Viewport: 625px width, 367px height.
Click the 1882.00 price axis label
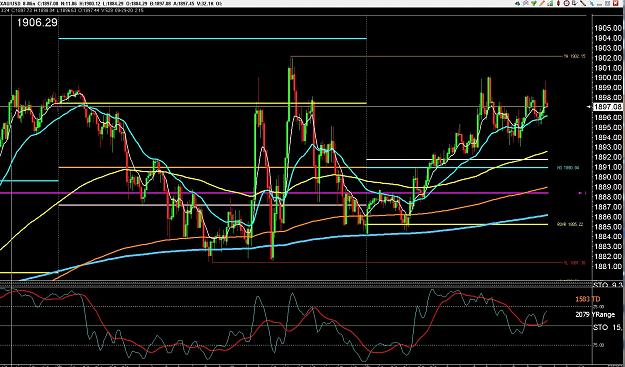pos(608,256)
